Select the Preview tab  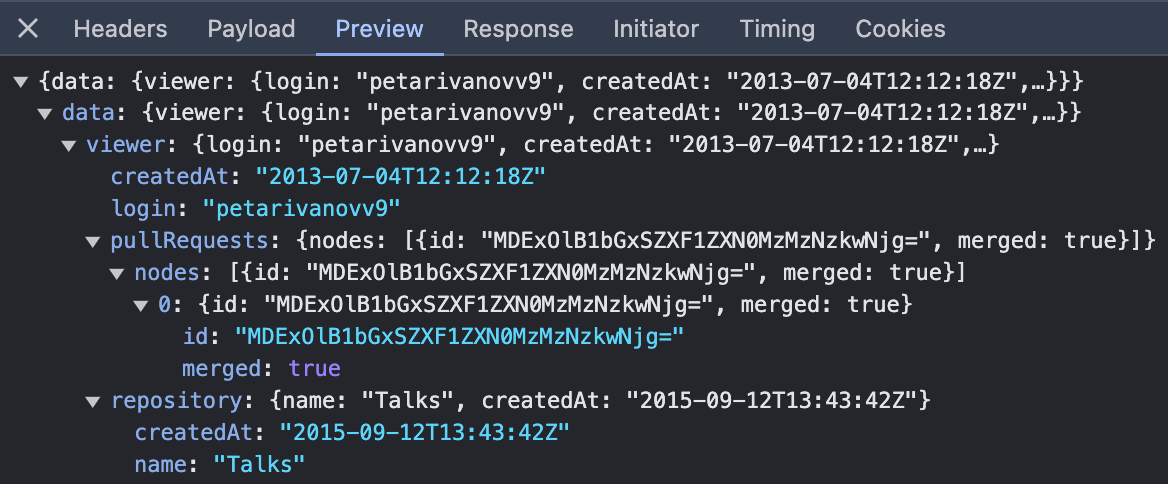tap(379, 29)
